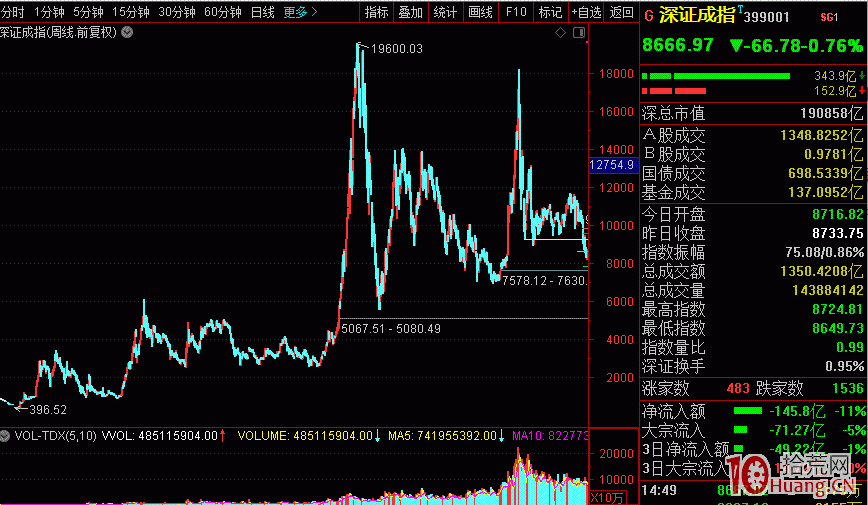Click the 标记 mark button
868x505 pixels.
[x=550, y=12]
